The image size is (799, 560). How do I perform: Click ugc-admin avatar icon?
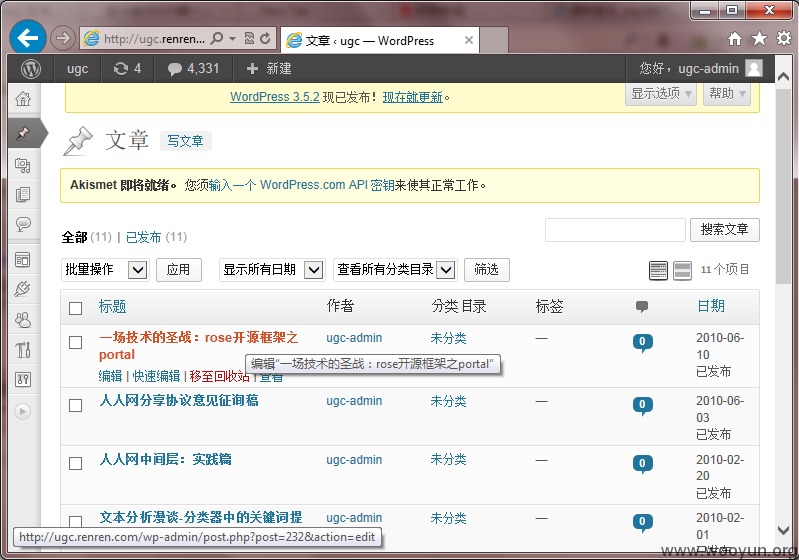point(754,68)
